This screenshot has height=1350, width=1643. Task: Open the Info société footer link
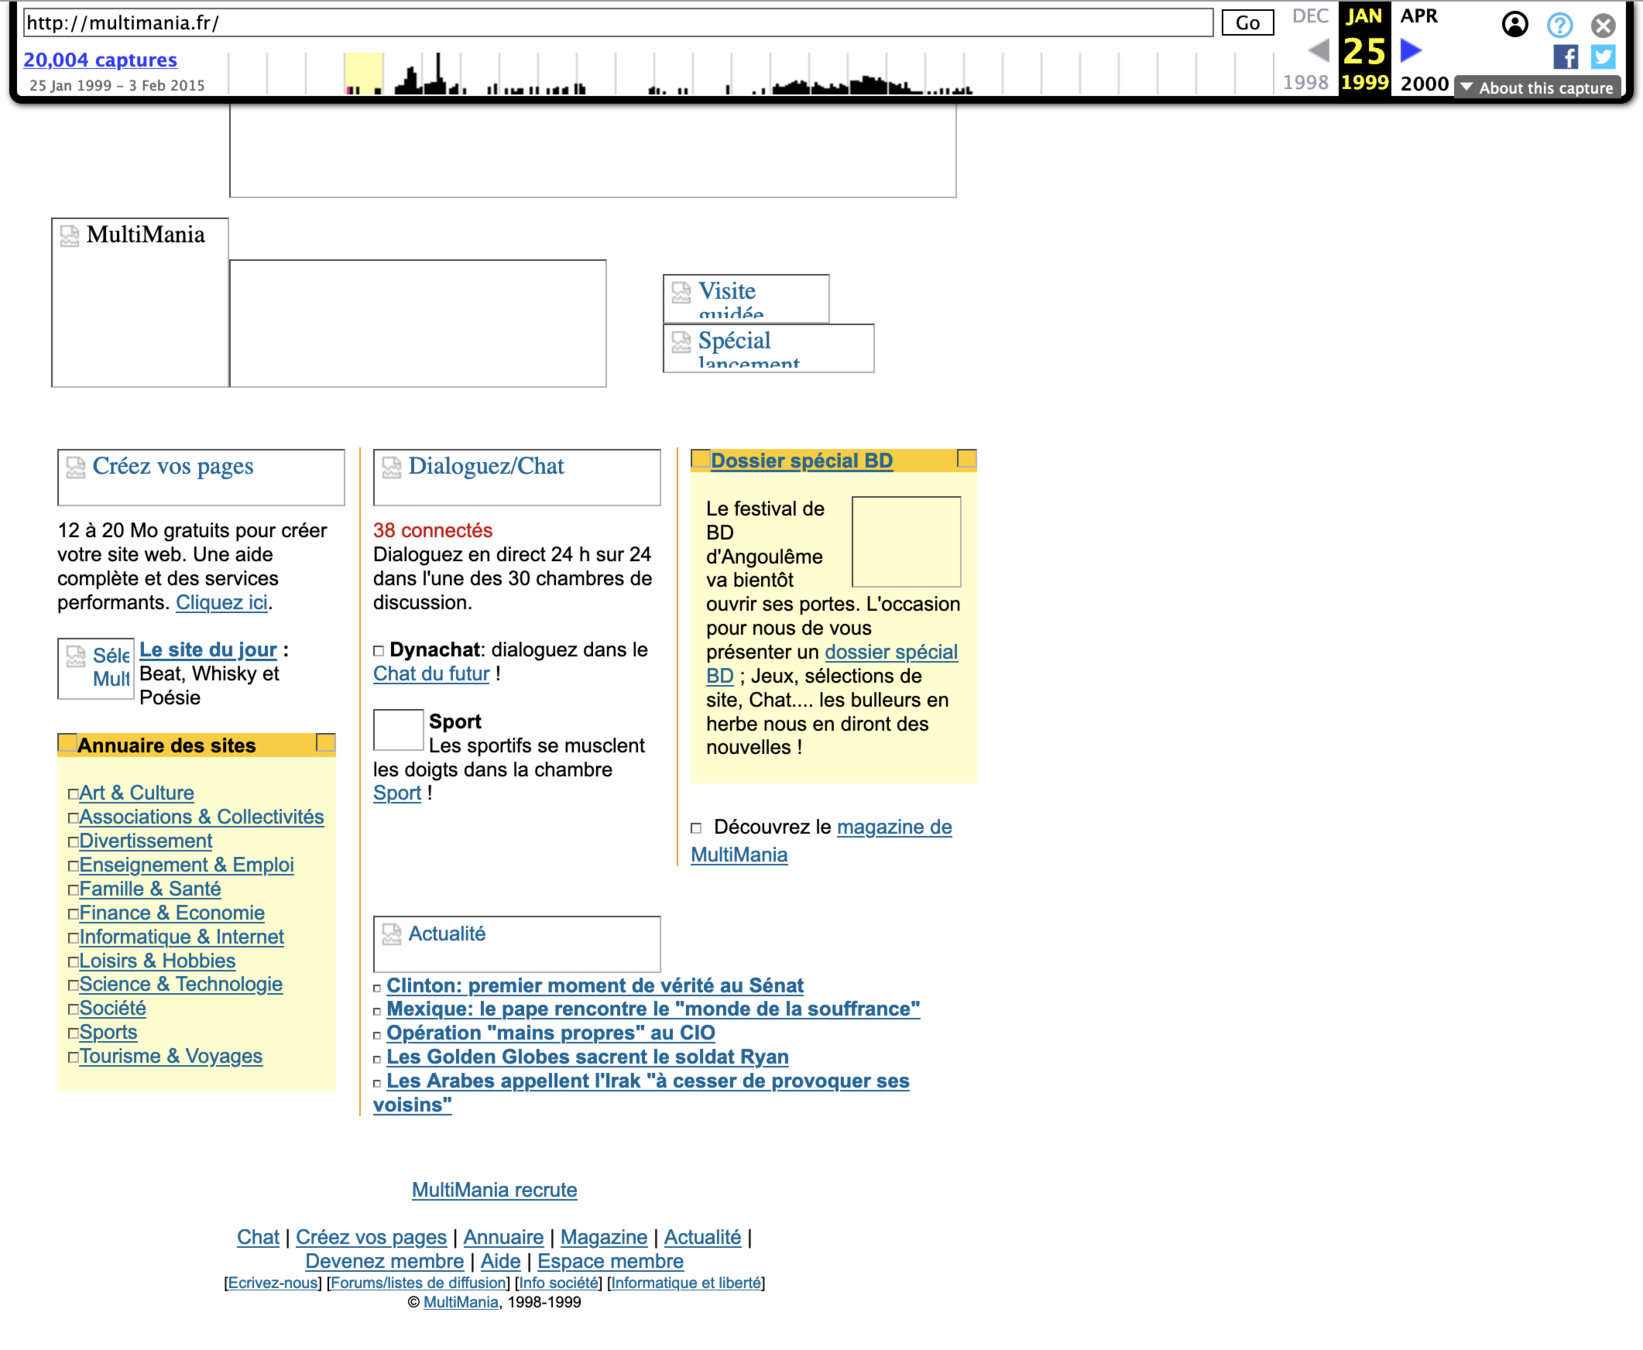click(x=559, y=1283)
